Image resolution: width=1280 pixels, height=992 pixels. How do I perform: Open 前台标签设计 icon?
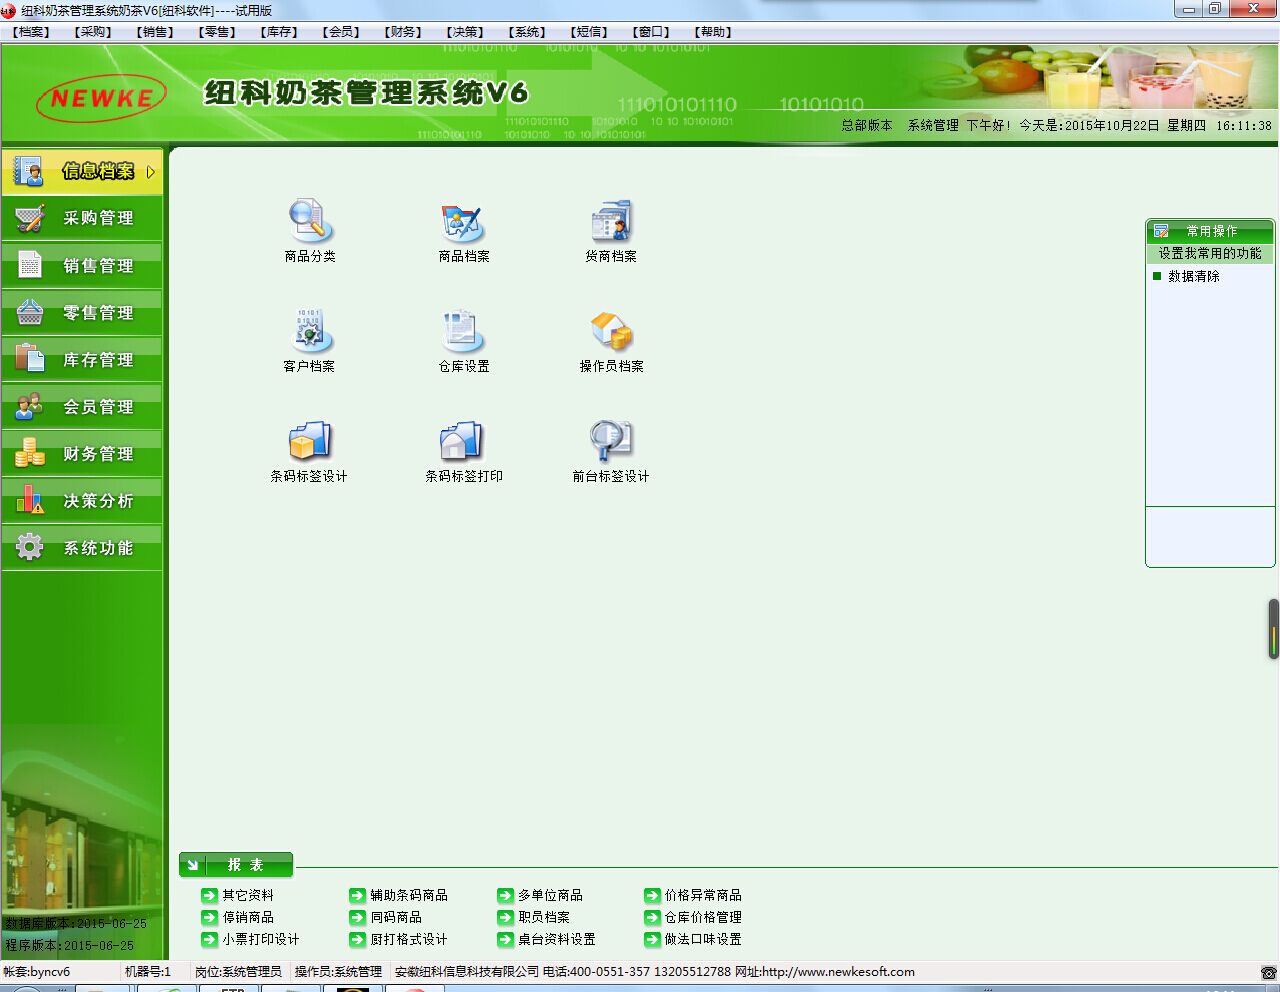tap(611, 441)
